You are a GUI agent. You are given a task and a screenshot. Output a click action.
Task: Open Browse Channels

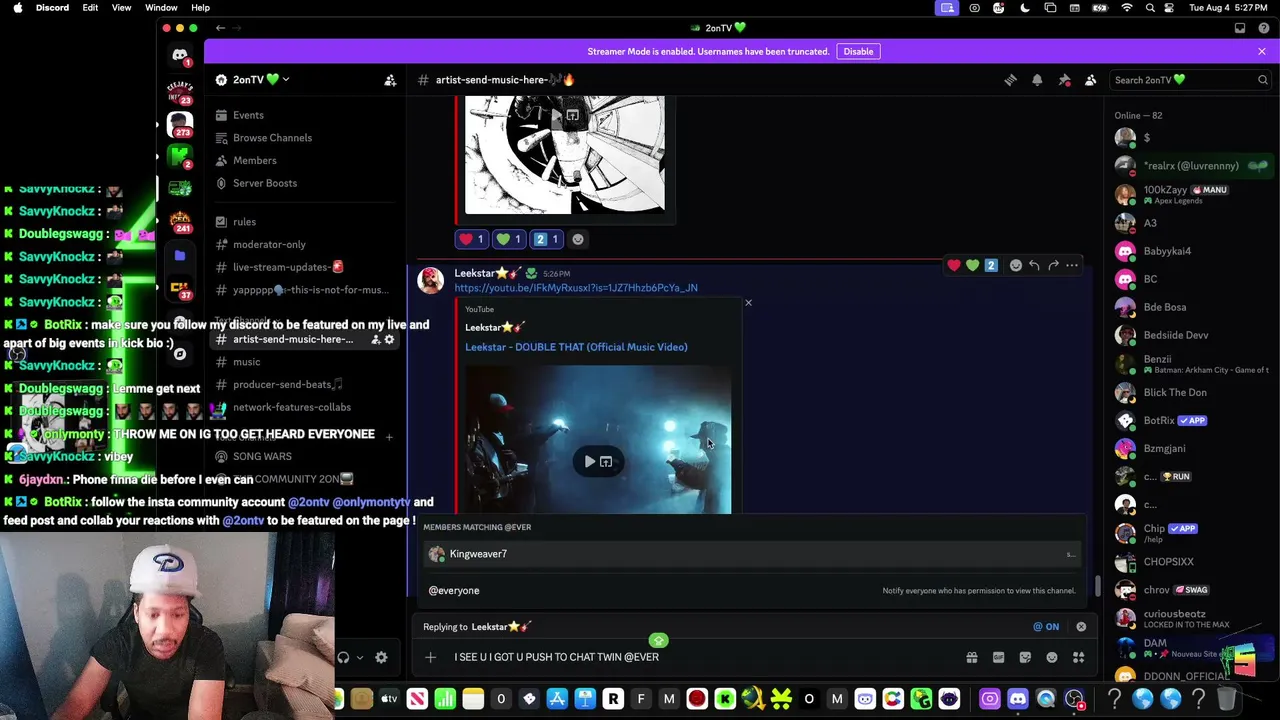pyautogui.click(x=272, y=138)
